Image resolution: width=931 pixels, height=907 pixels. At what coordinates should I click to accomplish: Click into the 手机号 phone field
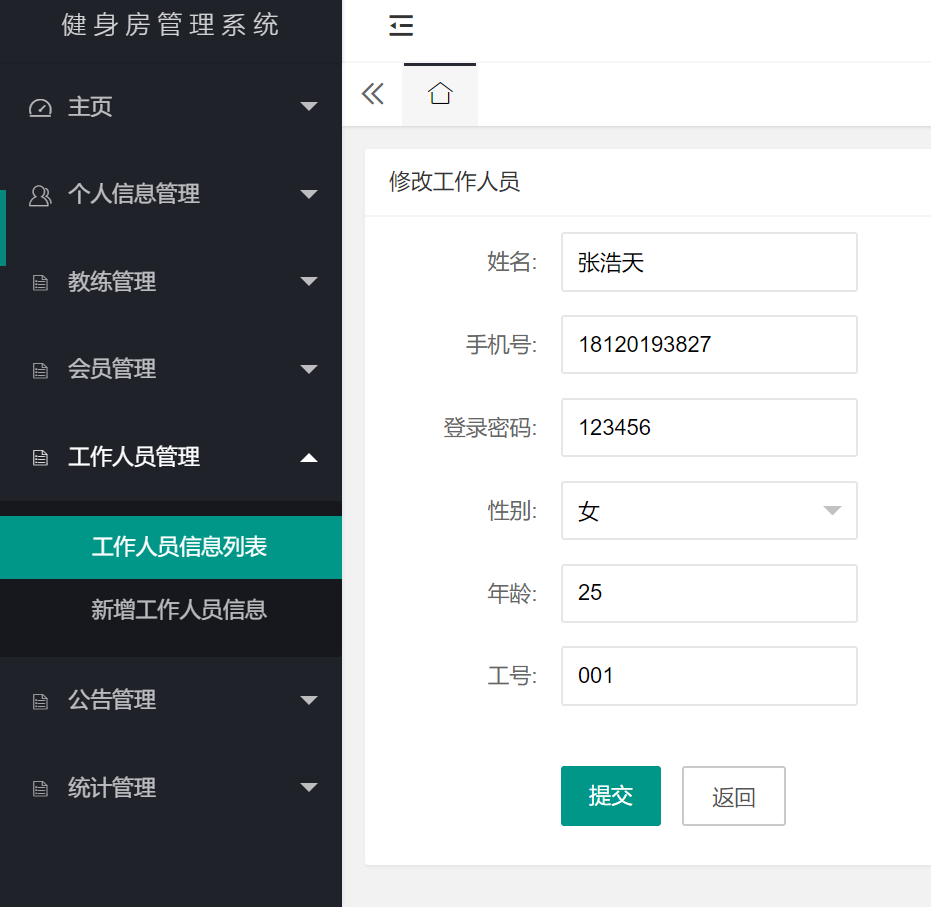tap(708, 345)
